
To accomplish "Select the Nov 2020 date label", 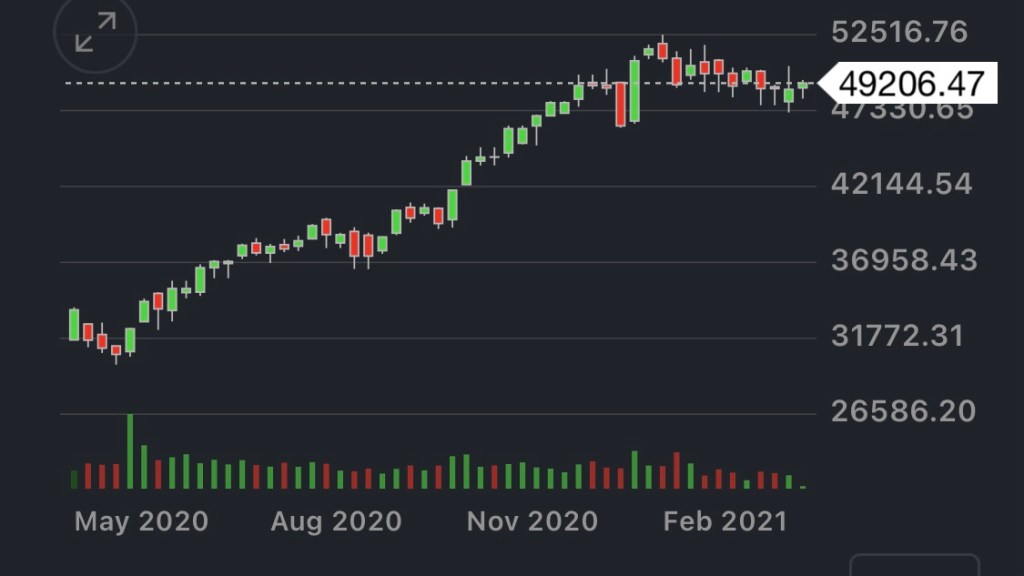I will [531, 521].
